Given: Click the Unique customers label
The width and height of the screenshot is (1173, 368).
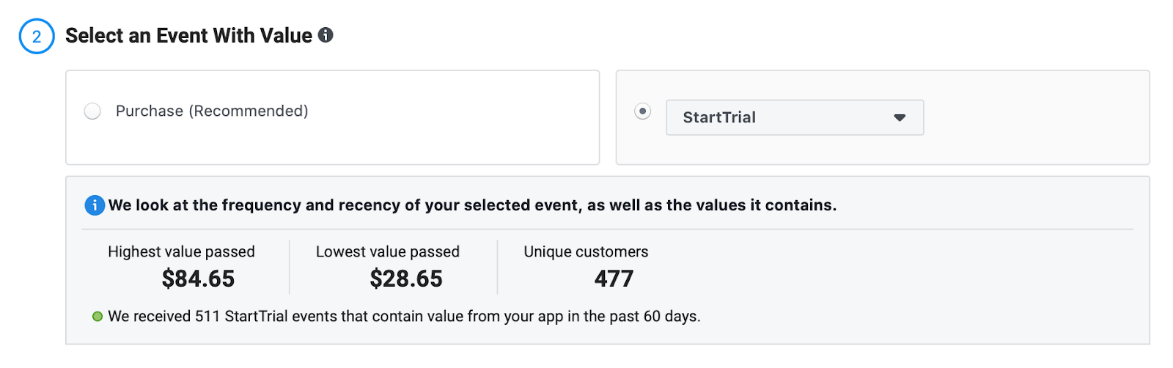Looking at the screenshot, I should [x=586, y=251].
